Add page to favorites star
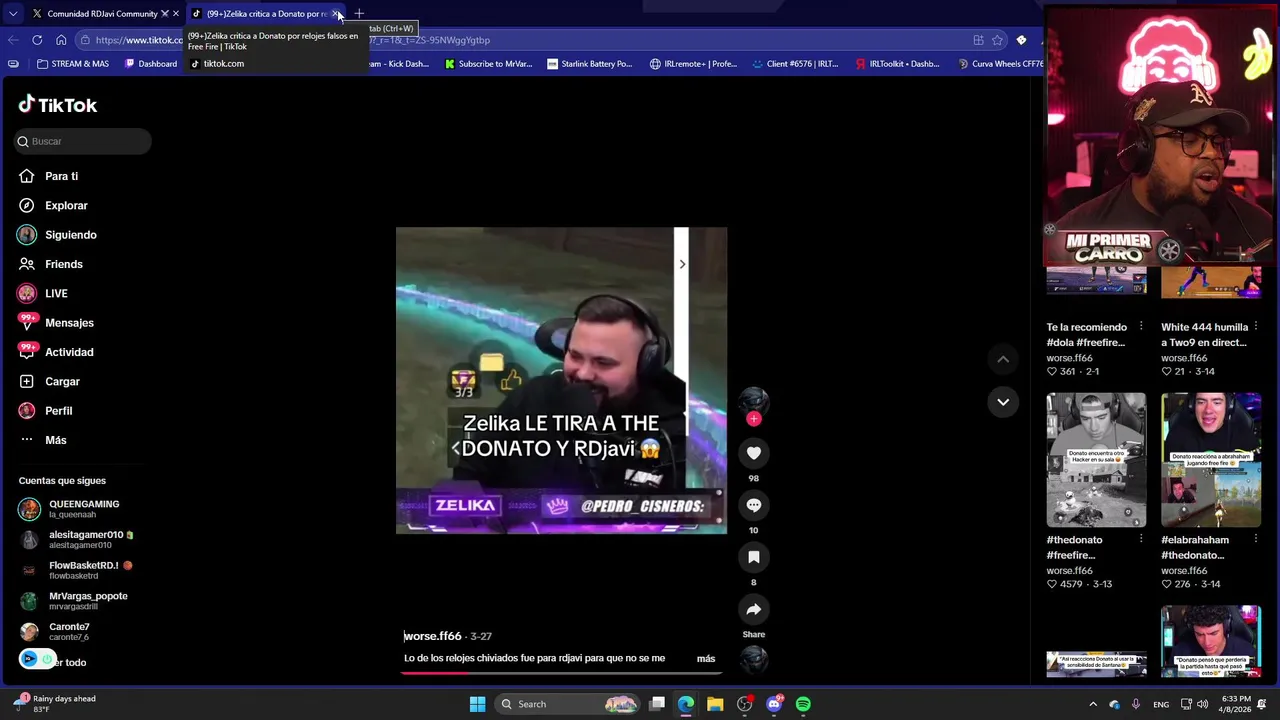Viewport: 1280px width, 720px height. 997,40
